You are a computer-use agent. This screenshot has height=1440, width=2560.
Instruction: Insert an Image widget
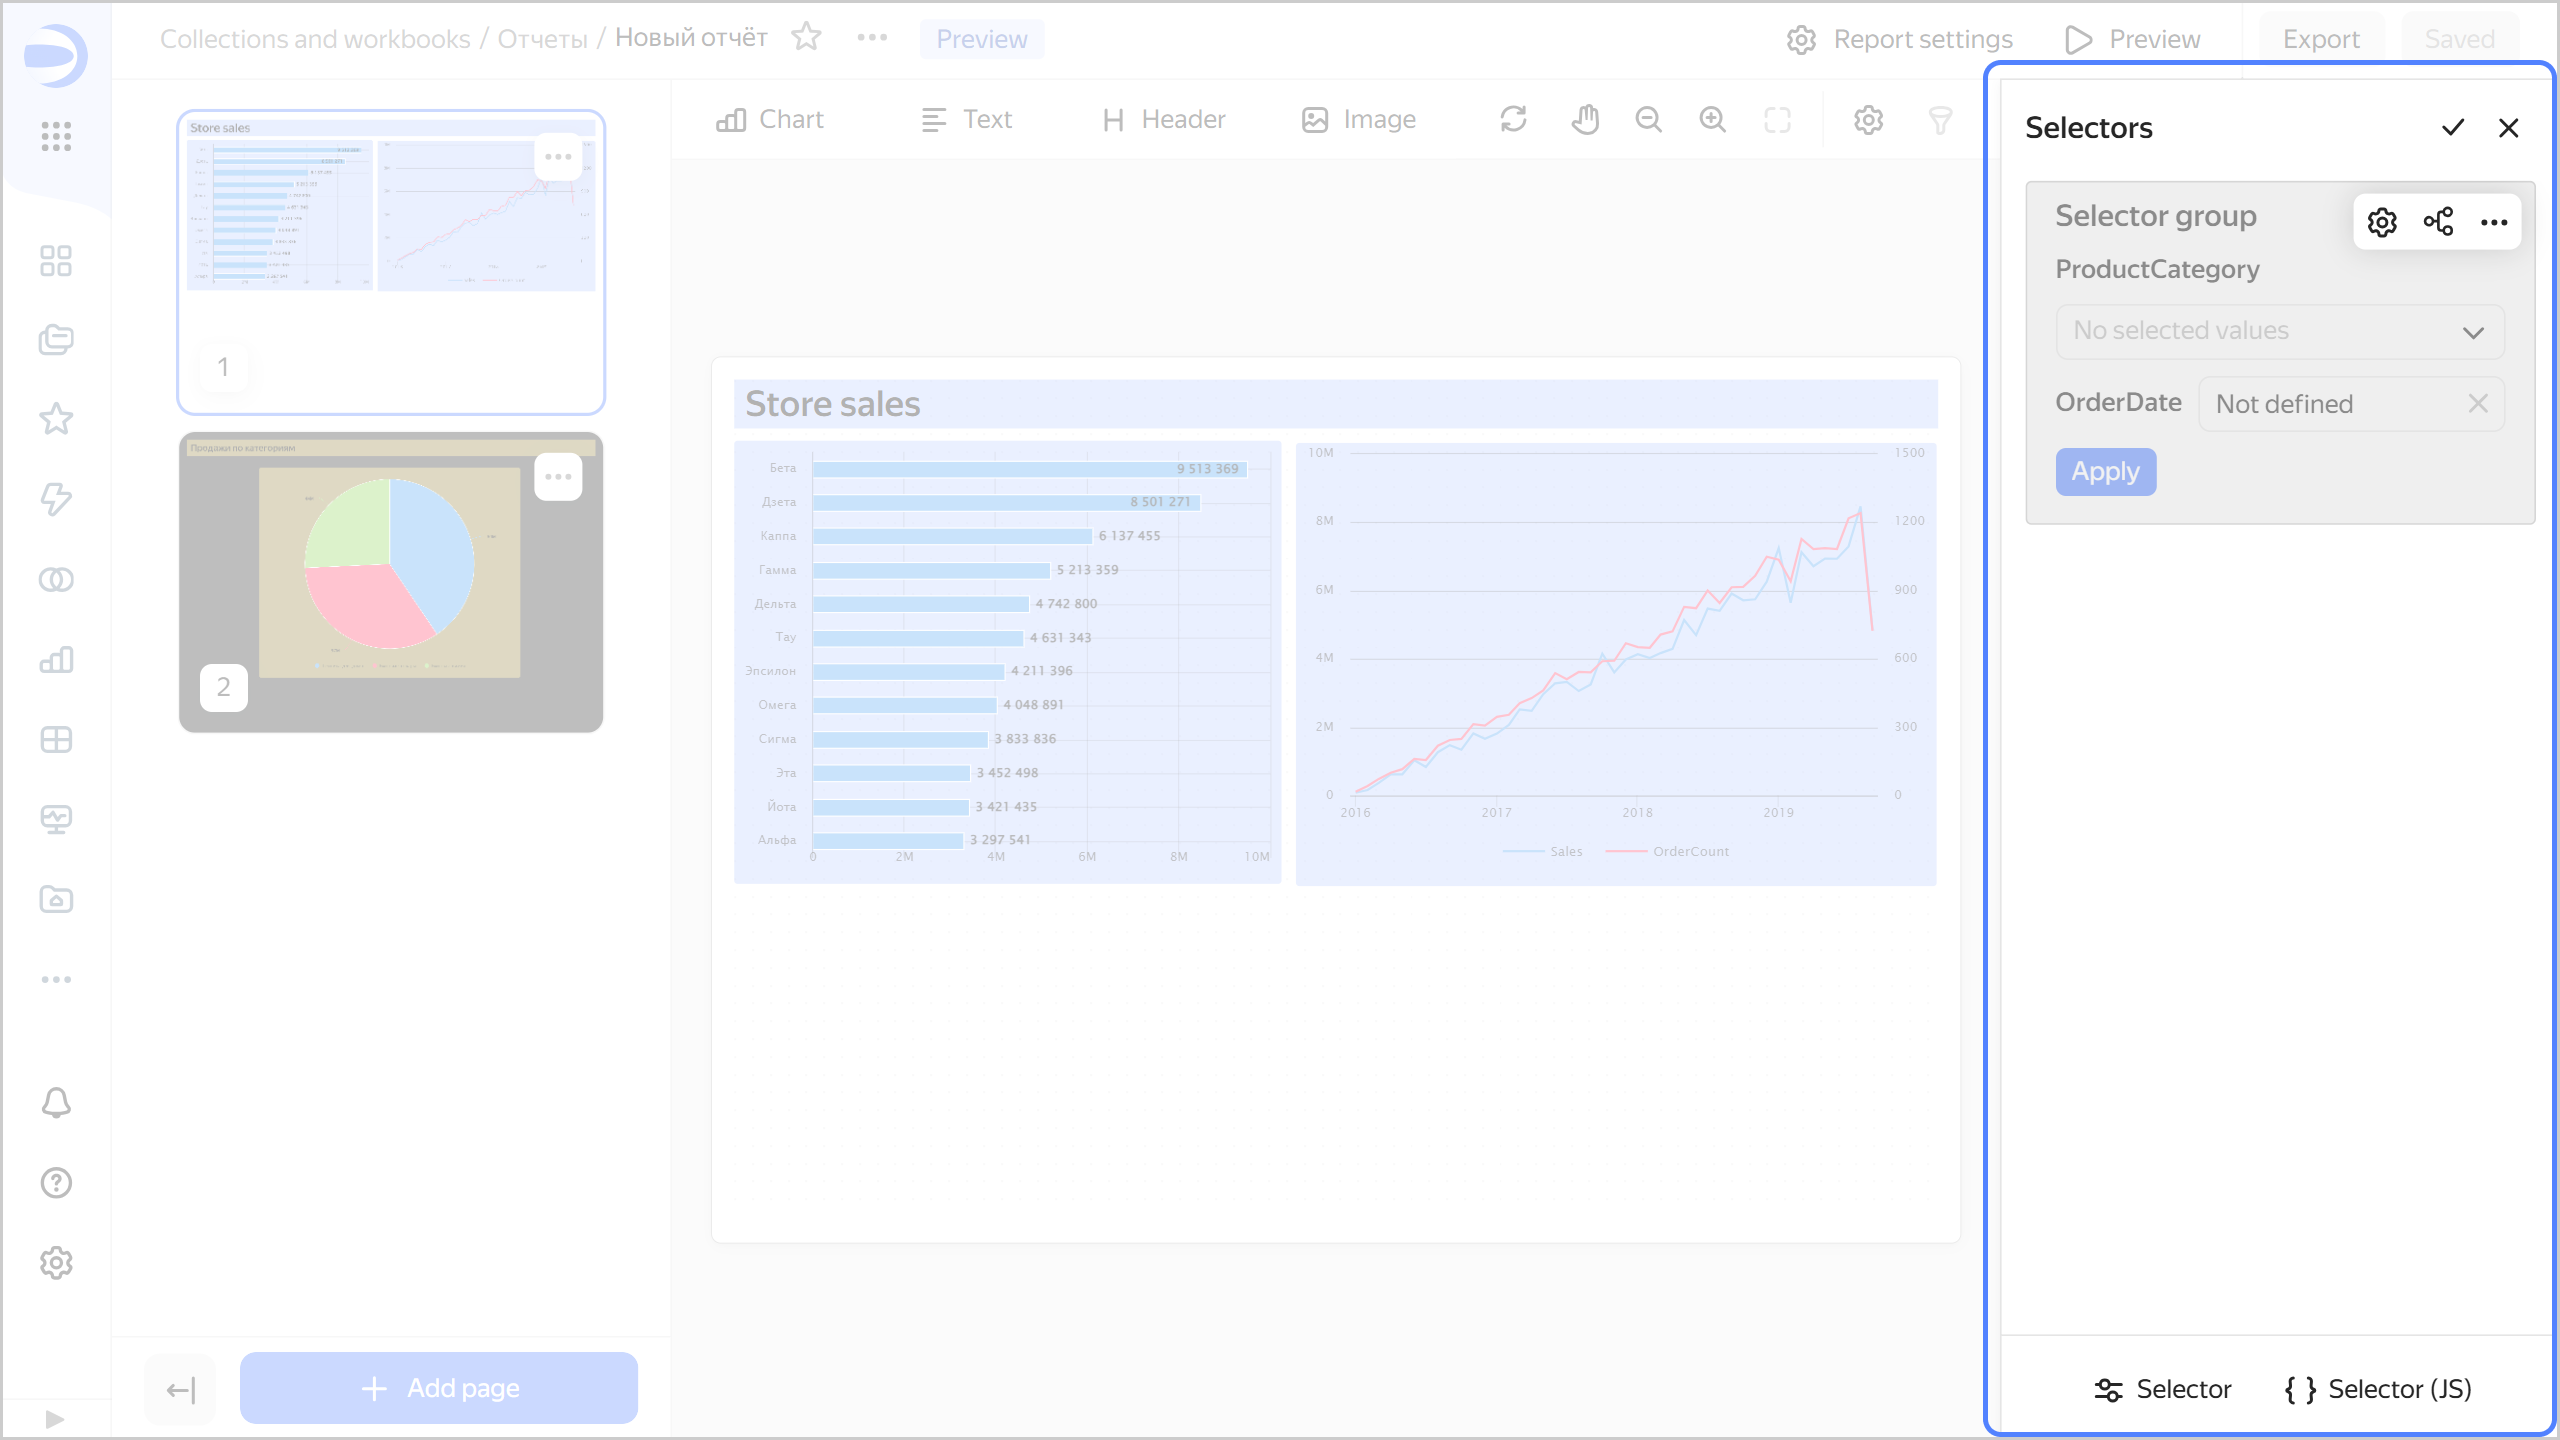coord(1357,119)
